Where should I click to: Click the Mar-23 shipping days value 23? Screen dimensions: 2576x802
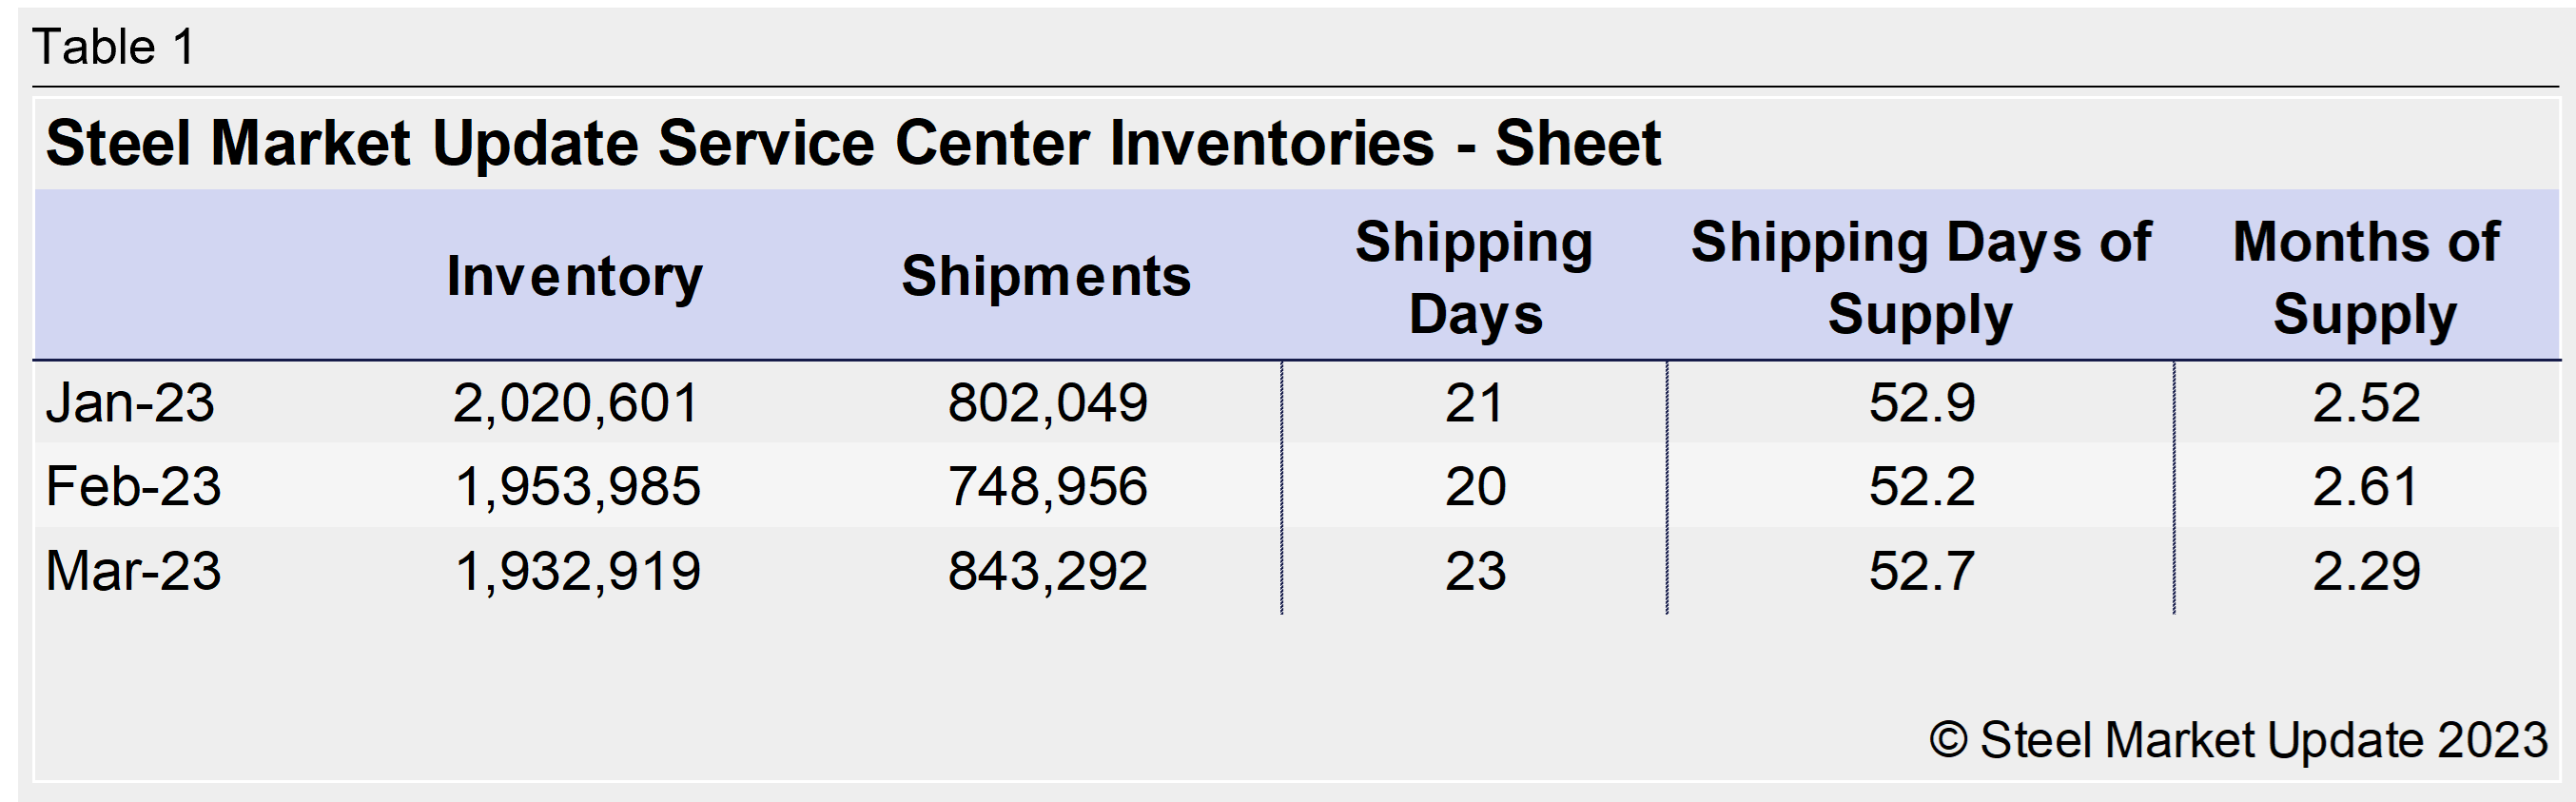click(x=1475, y=571)
